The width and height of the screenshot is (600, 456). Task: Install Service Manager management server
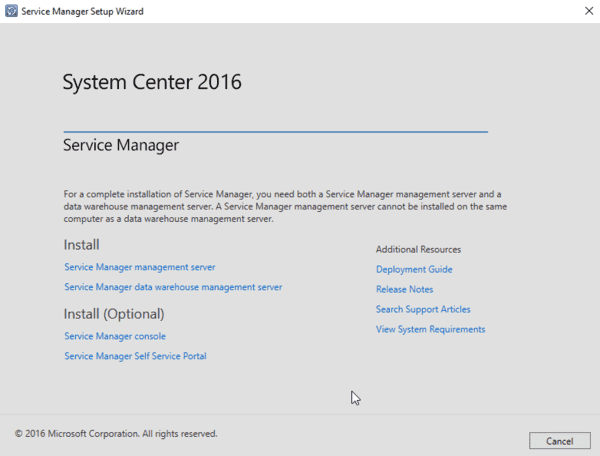tap(140, 267)
